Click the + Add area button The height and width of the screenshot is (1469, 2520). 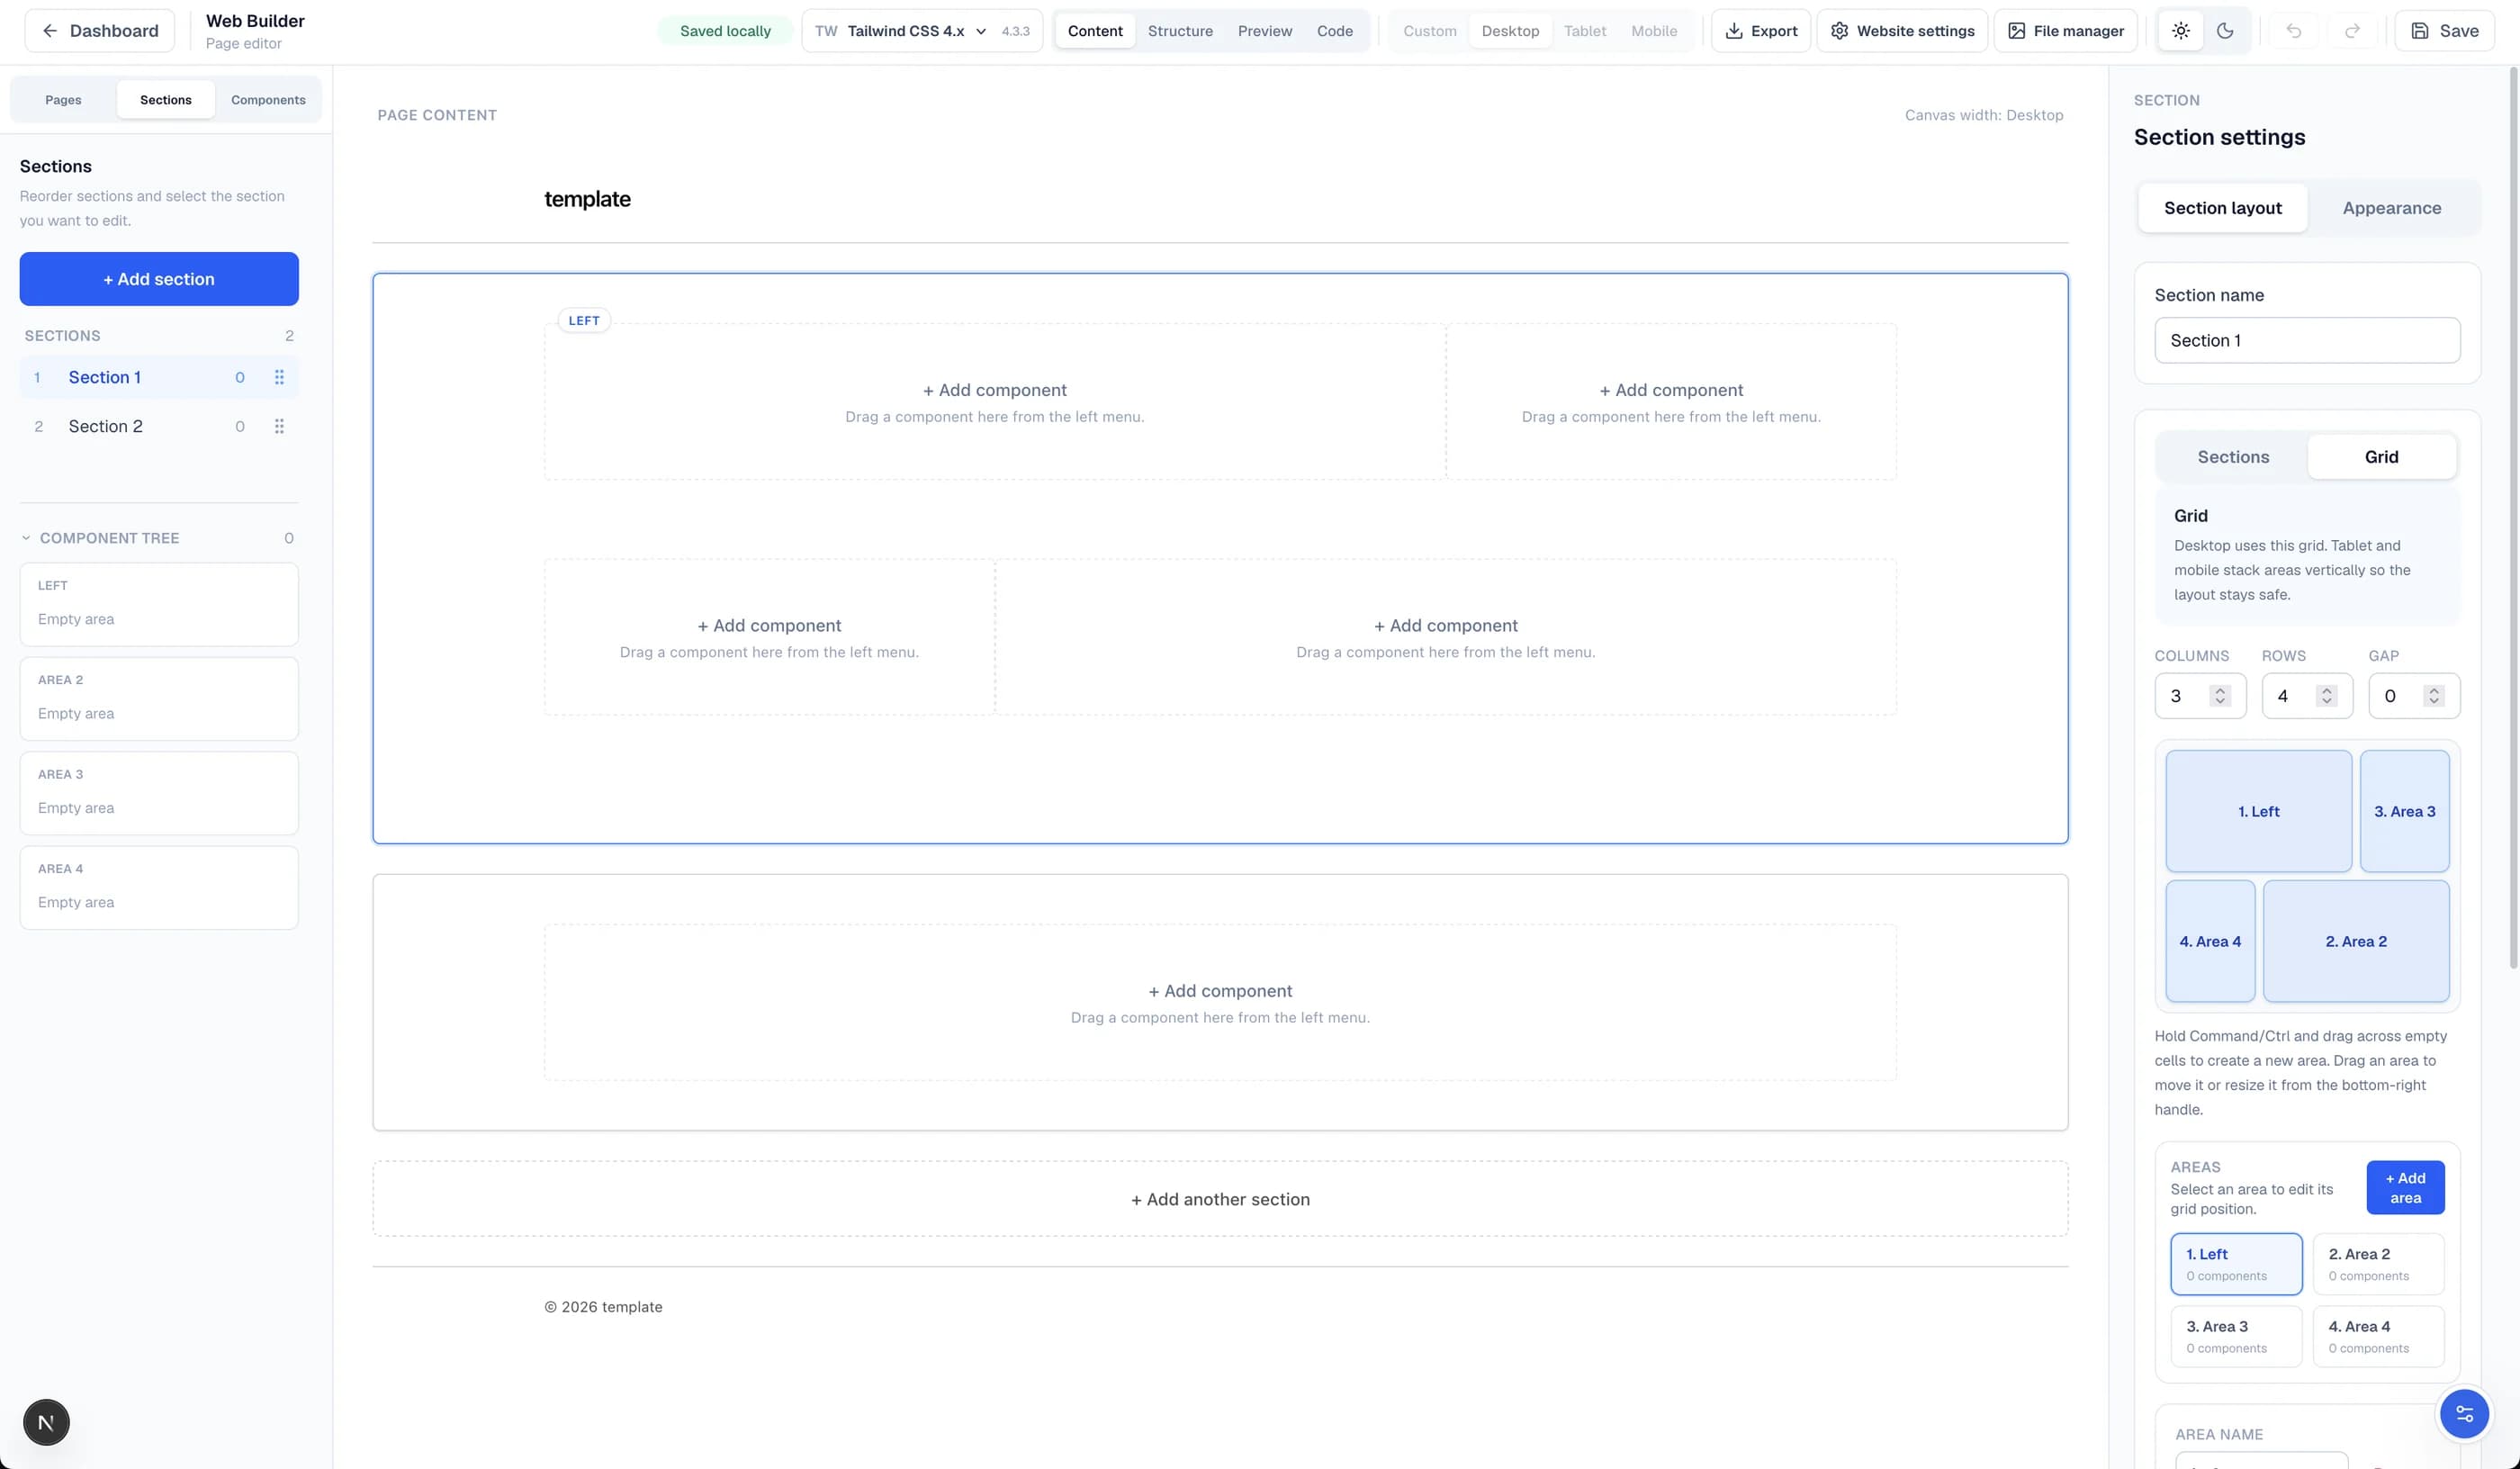pyautogui.click(x=2405, y=1188)
